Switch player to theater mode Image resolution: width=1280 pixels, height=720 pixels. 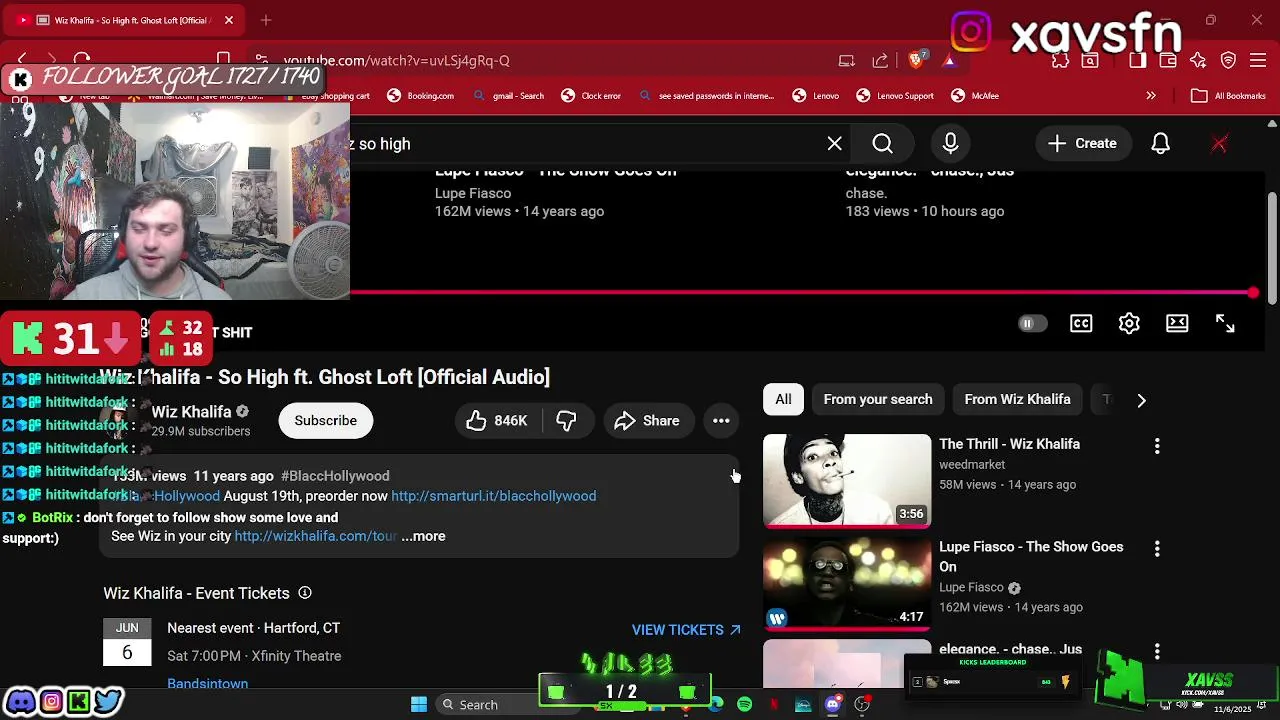tap(1177, 323)
